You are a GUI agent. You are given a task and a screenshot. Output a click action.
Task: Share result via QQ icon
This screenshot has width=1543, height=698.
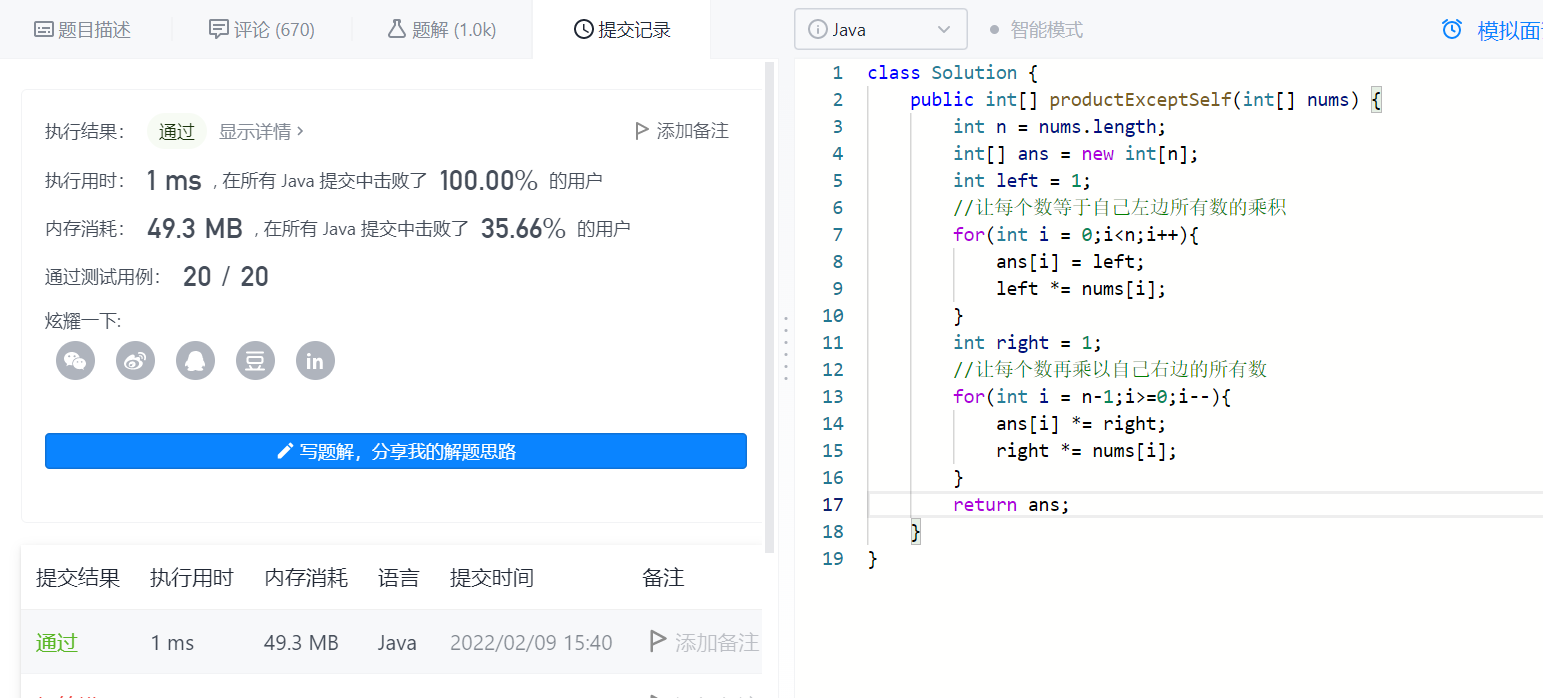coord(195,361)
